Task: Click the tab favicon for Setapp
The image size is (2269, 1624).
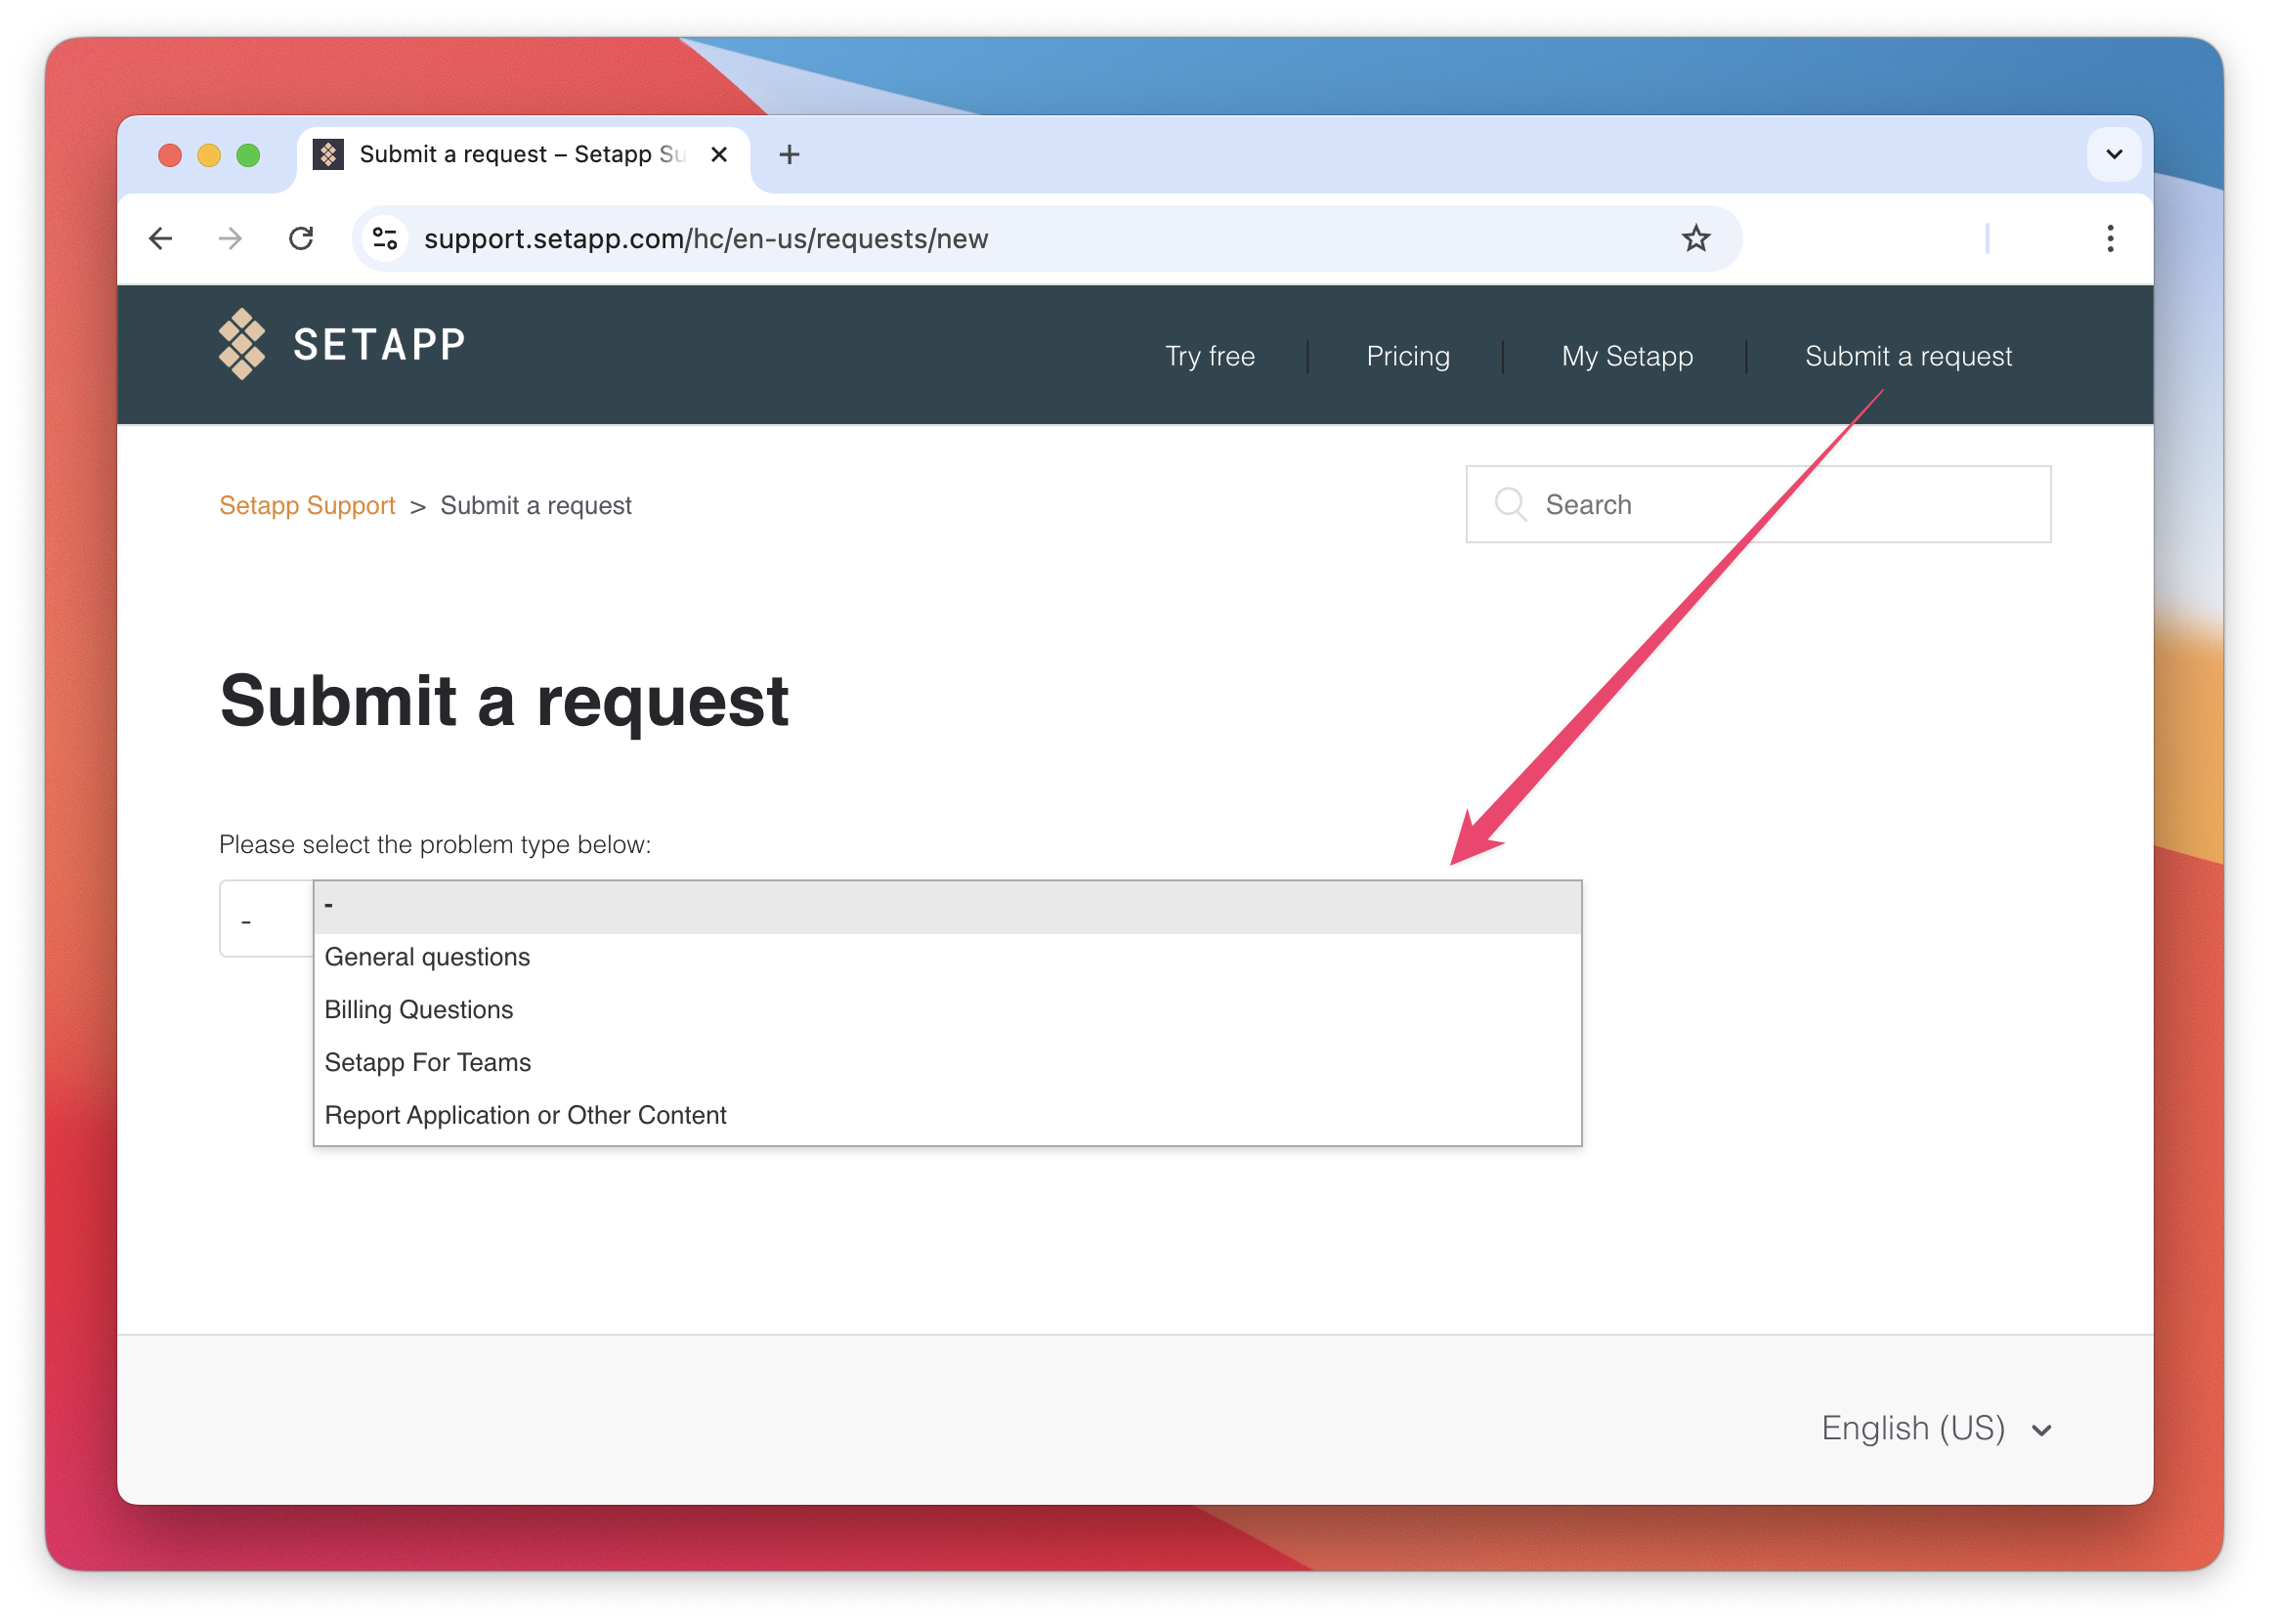Action: 328,154
